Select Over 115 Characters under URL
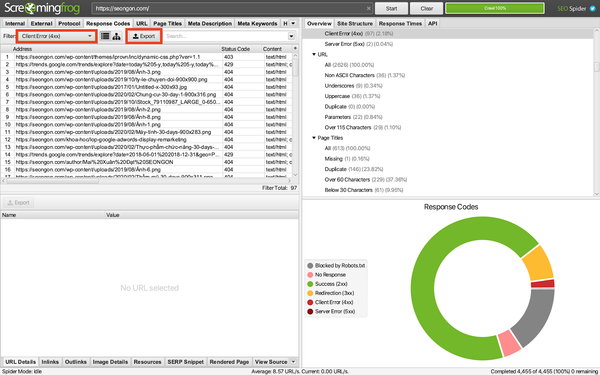The width and height of the screenshot is (600, 375). 363,127
